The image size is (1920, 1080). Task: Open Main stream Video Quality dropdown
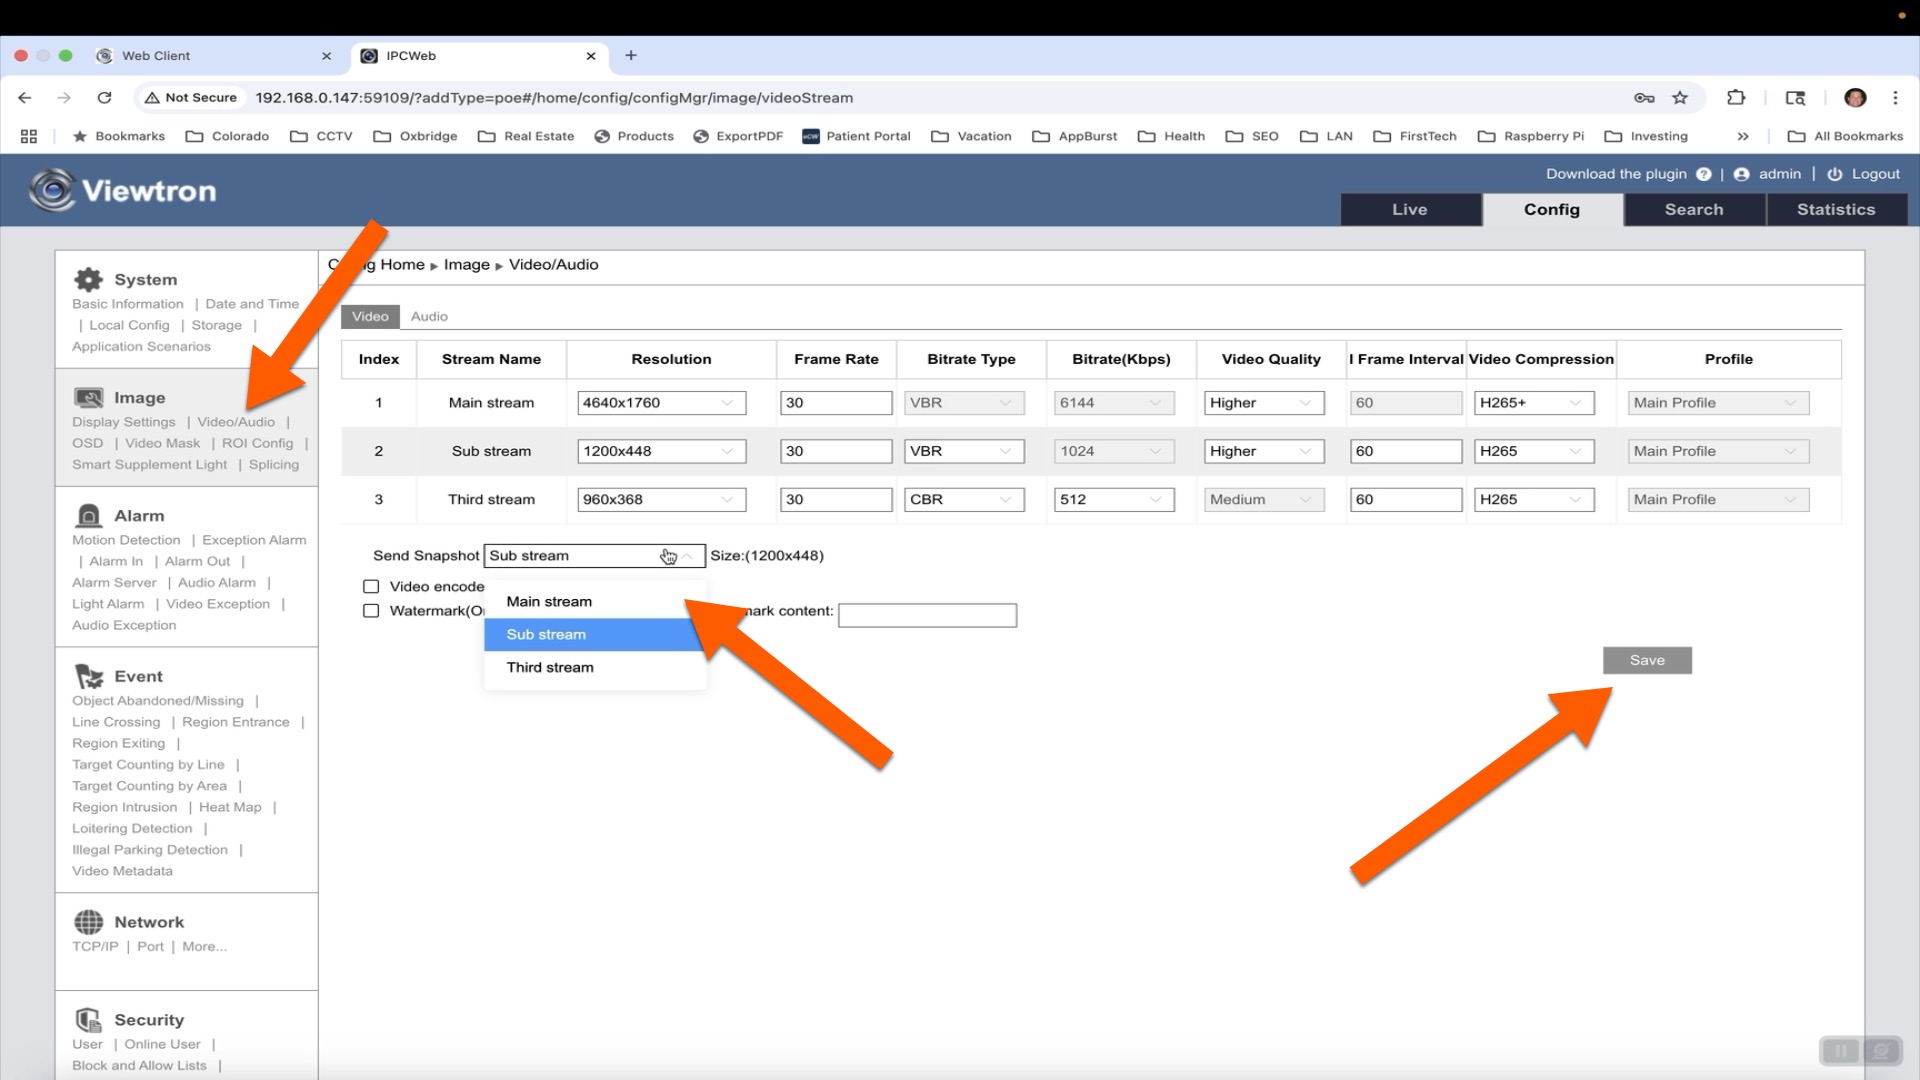tap(1264, 403)
